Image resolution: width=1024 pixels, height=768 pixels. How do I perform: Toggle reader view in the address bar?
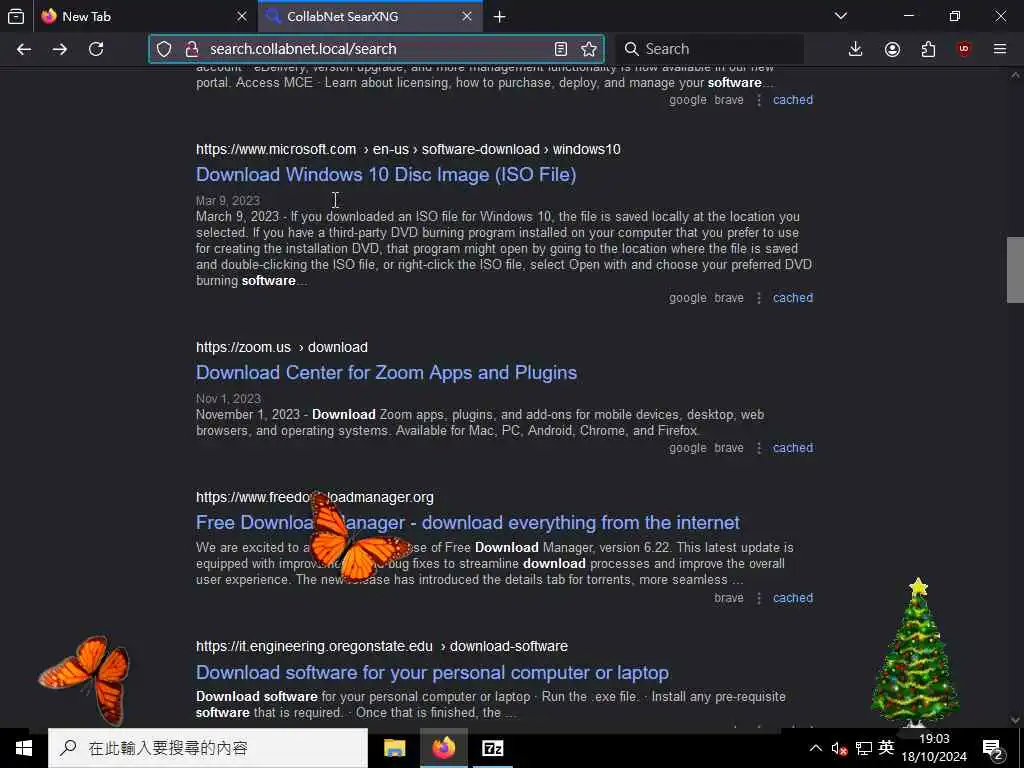point(560,49)
